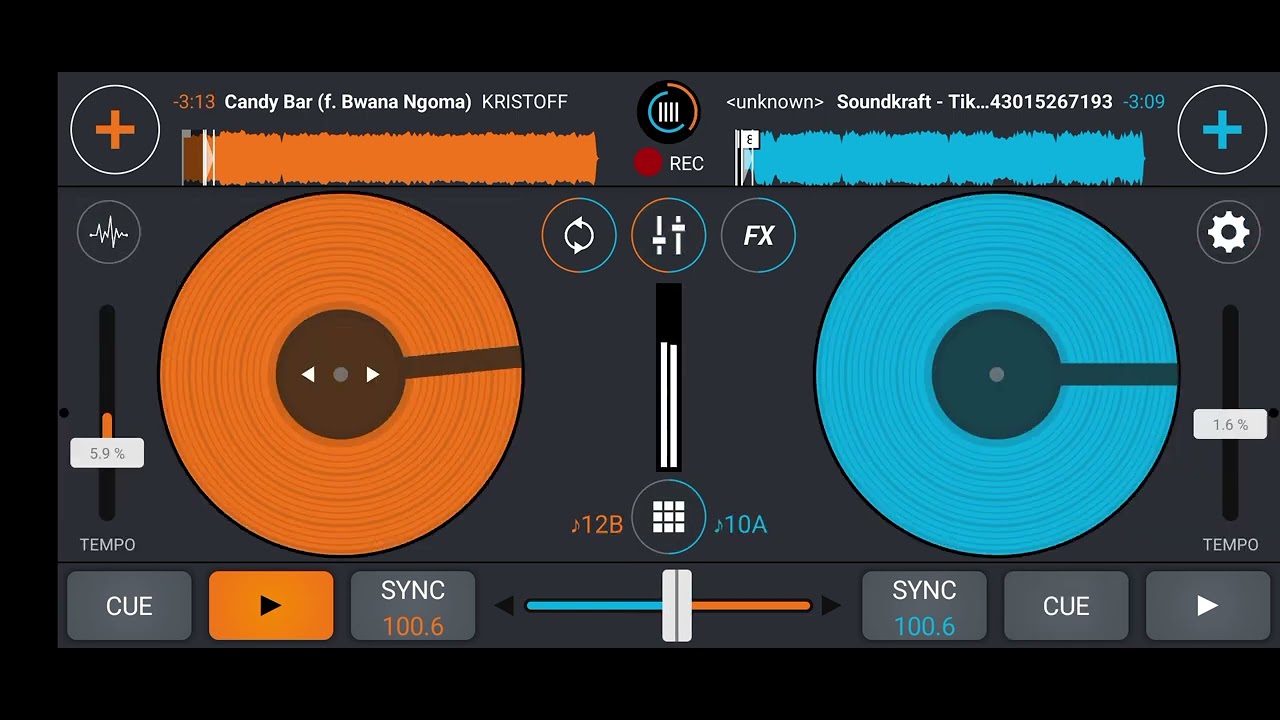Click the right TEMPO label

coord(1231,545)
